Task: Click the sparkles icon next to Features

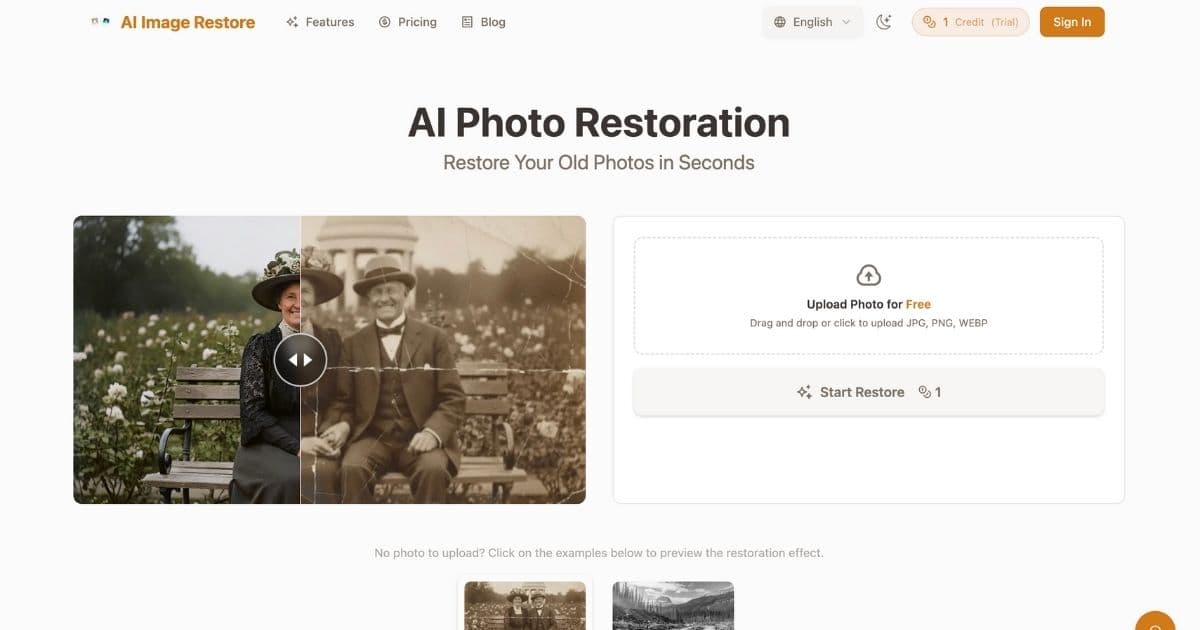Action: click(x=291, y=21)
